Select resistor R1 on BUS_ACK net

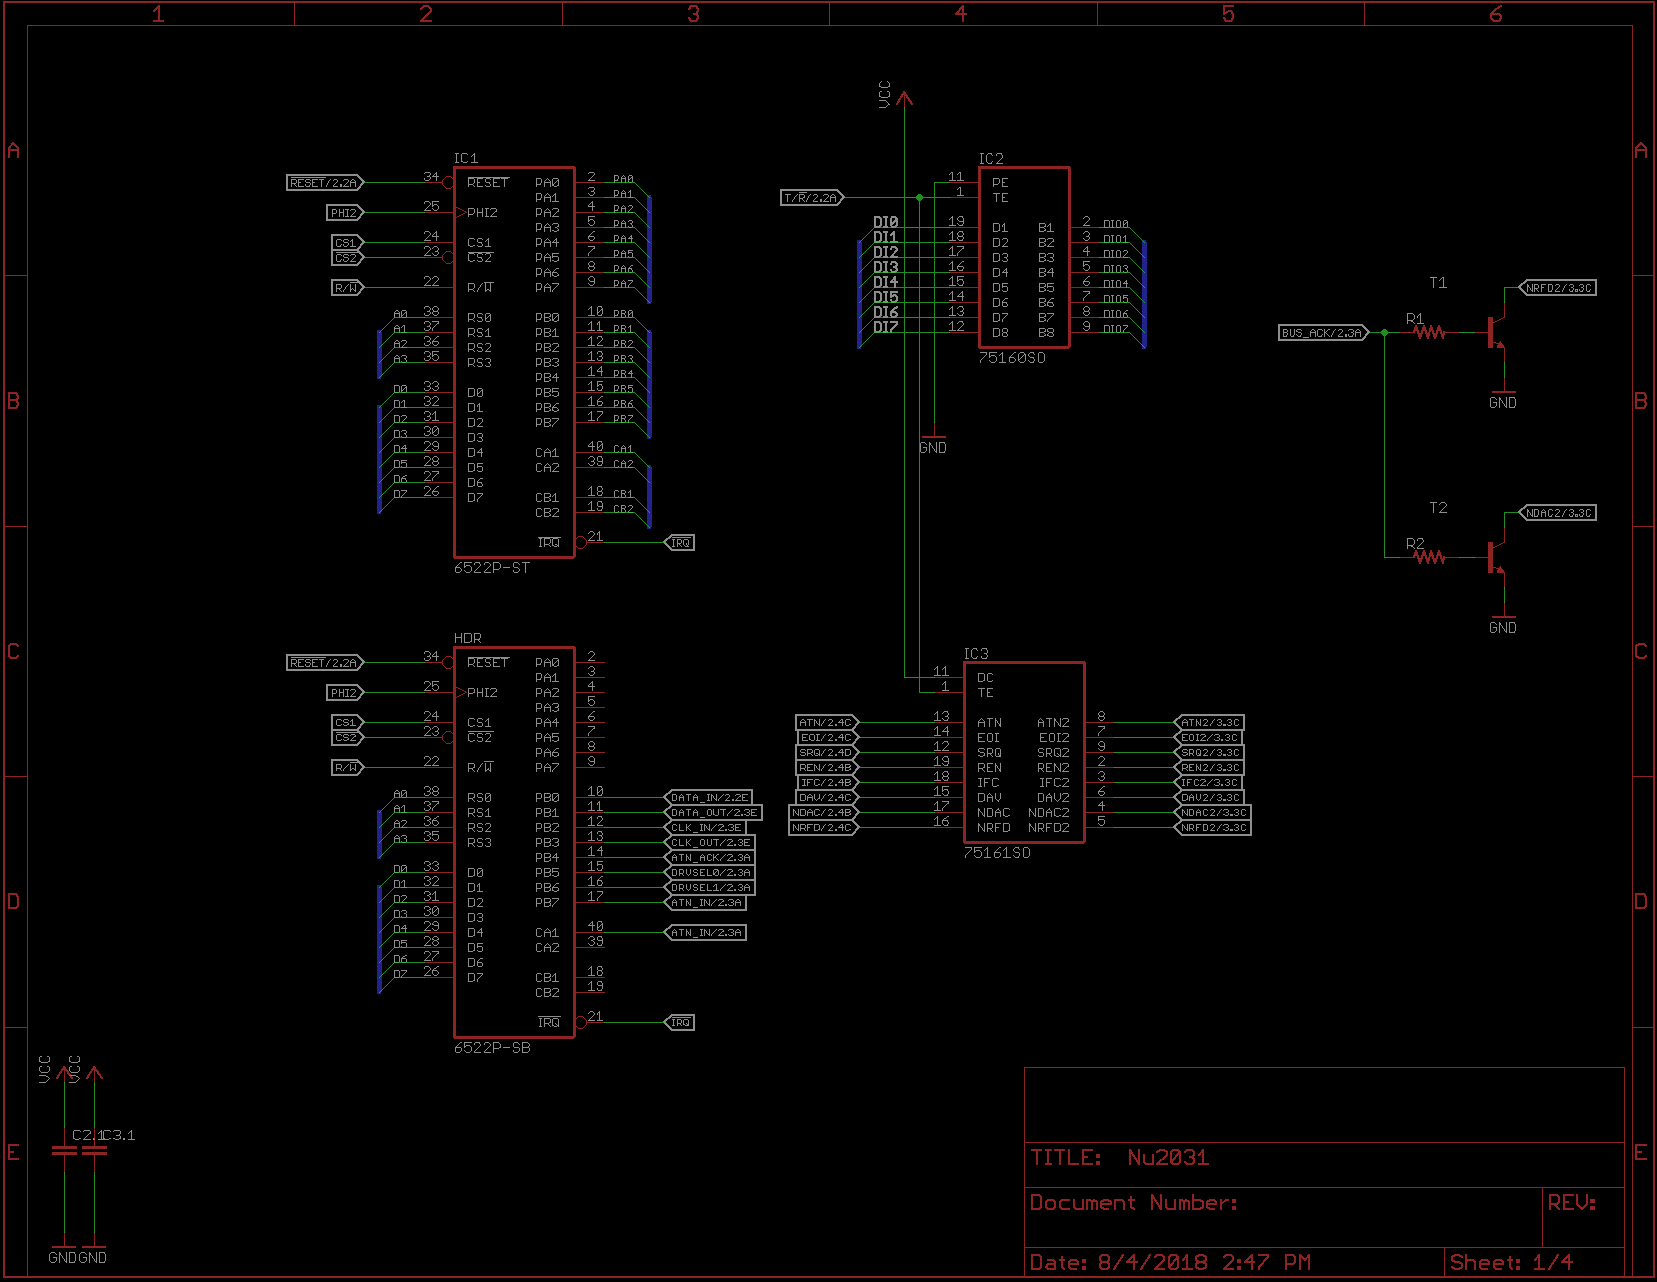click(x=1428, y=331)
